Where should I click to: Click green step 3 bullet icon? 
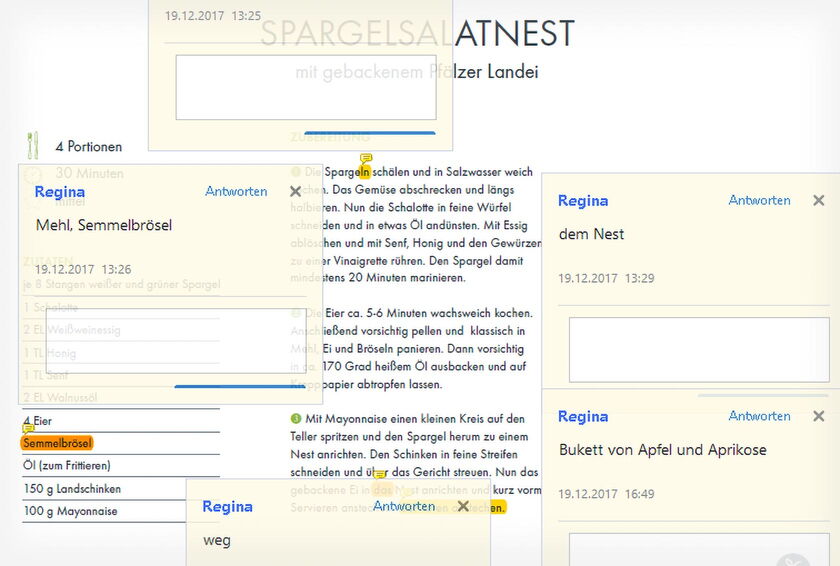click(x=295, y=418)
